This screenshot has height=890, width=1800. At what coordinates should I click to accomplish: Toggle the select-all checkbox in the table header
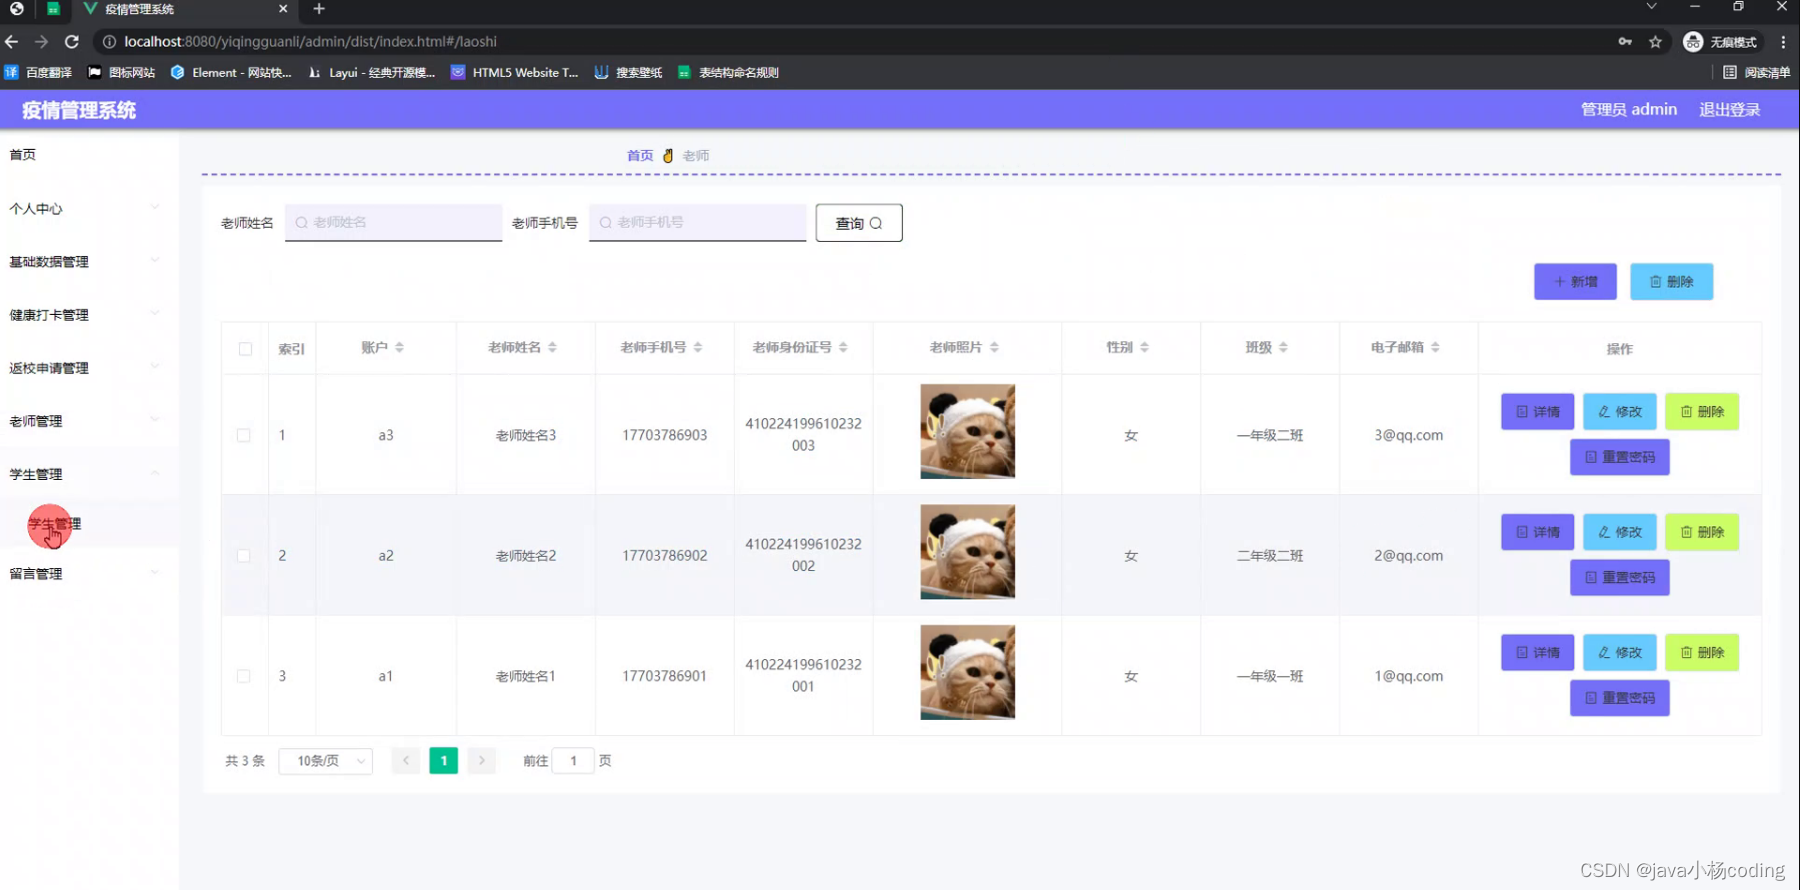pos(245,349)
